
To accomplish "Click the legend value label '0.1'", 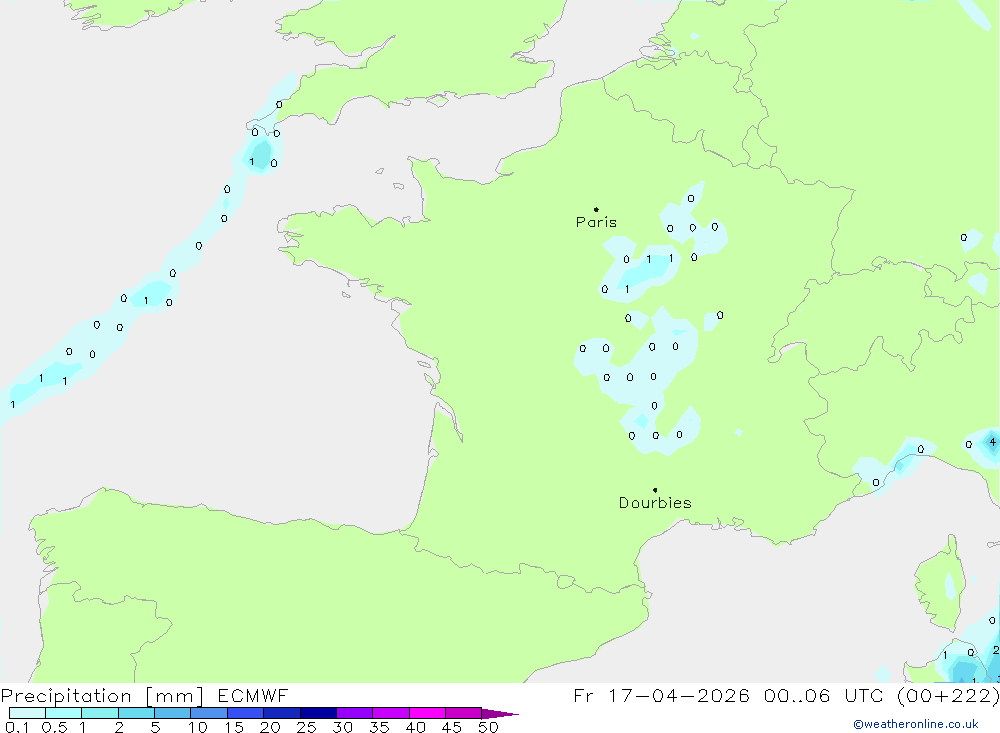I will 17,727.
